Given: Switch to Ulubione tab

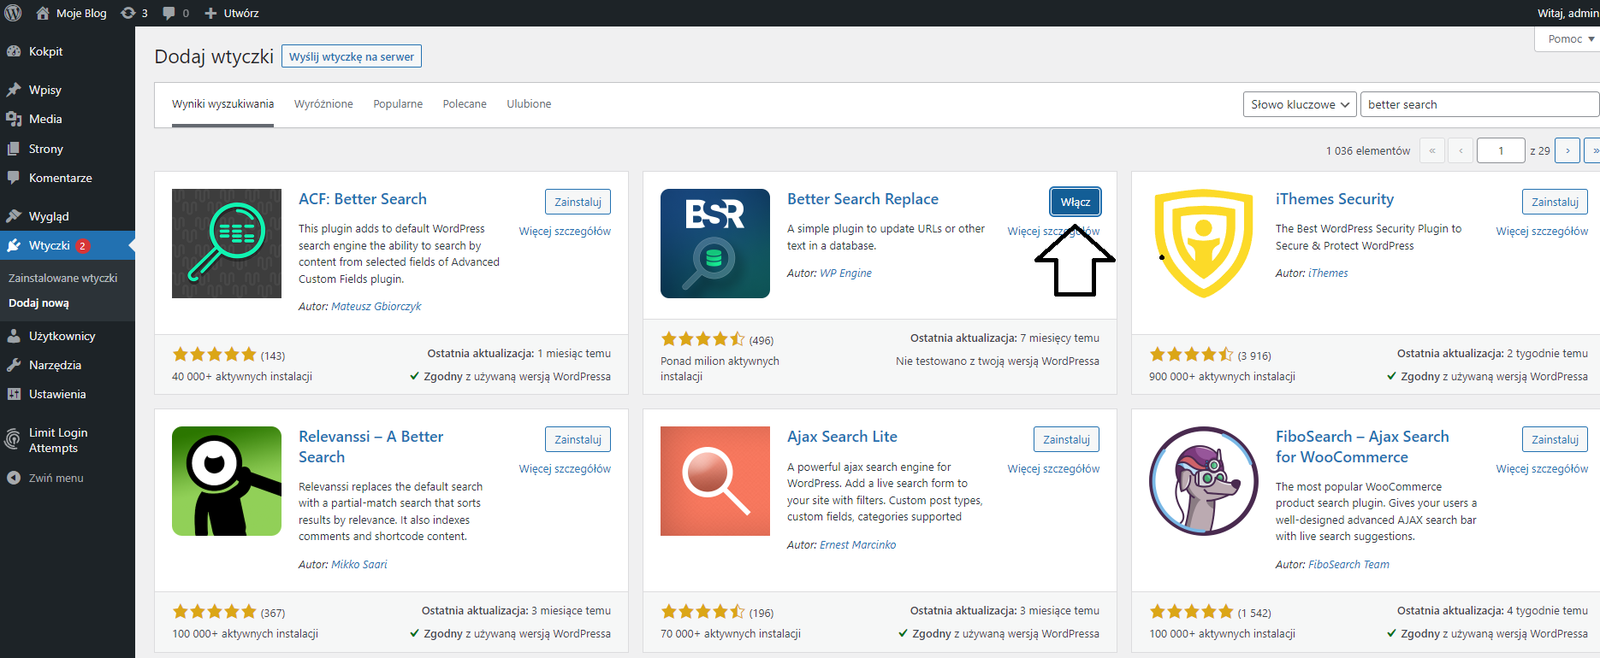Looking at the screenshot, I should [x=529, y=104].
